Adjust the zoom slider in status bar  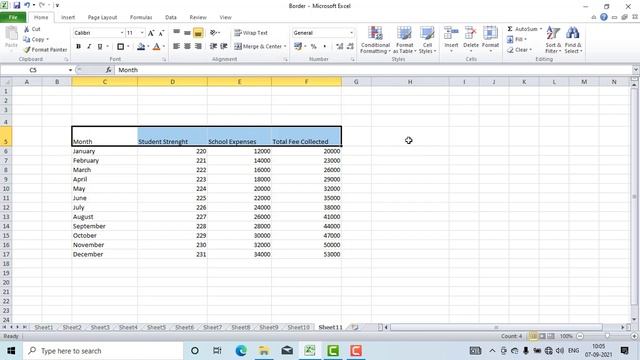pyautogui.click(x=607, y=336)
